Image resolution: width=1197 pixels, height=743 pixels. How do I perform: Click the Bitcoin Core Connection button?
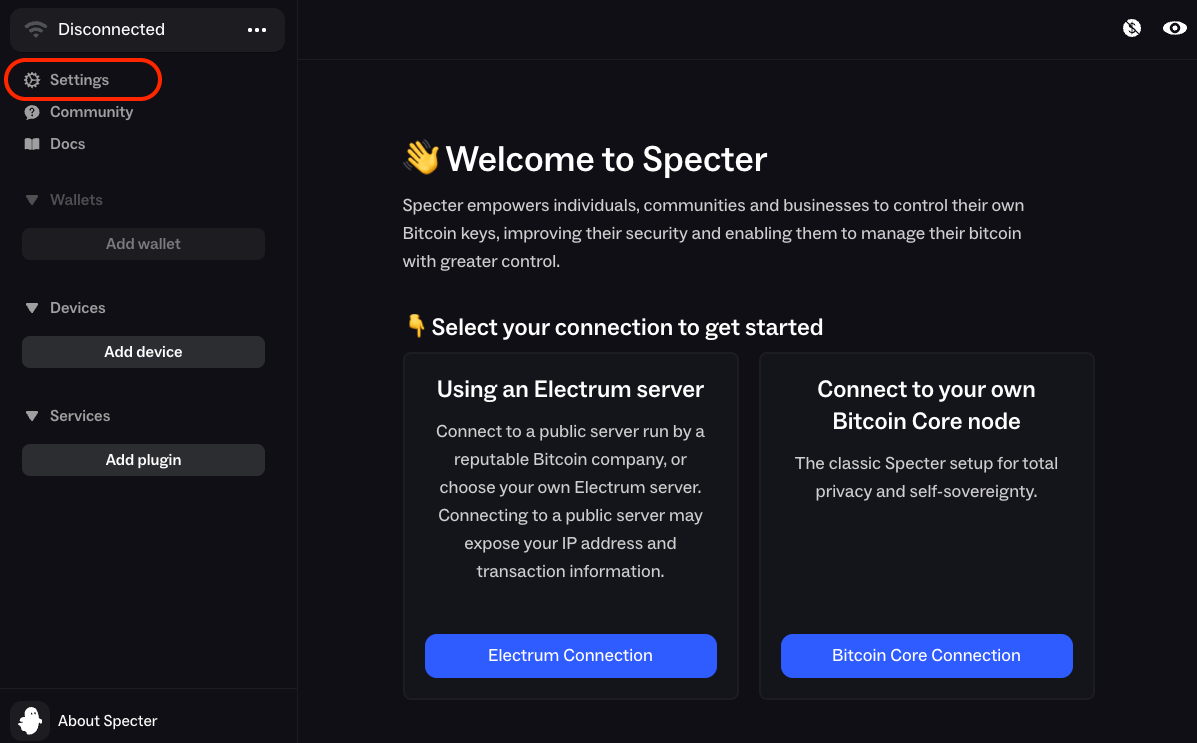(x=925, y=655)
